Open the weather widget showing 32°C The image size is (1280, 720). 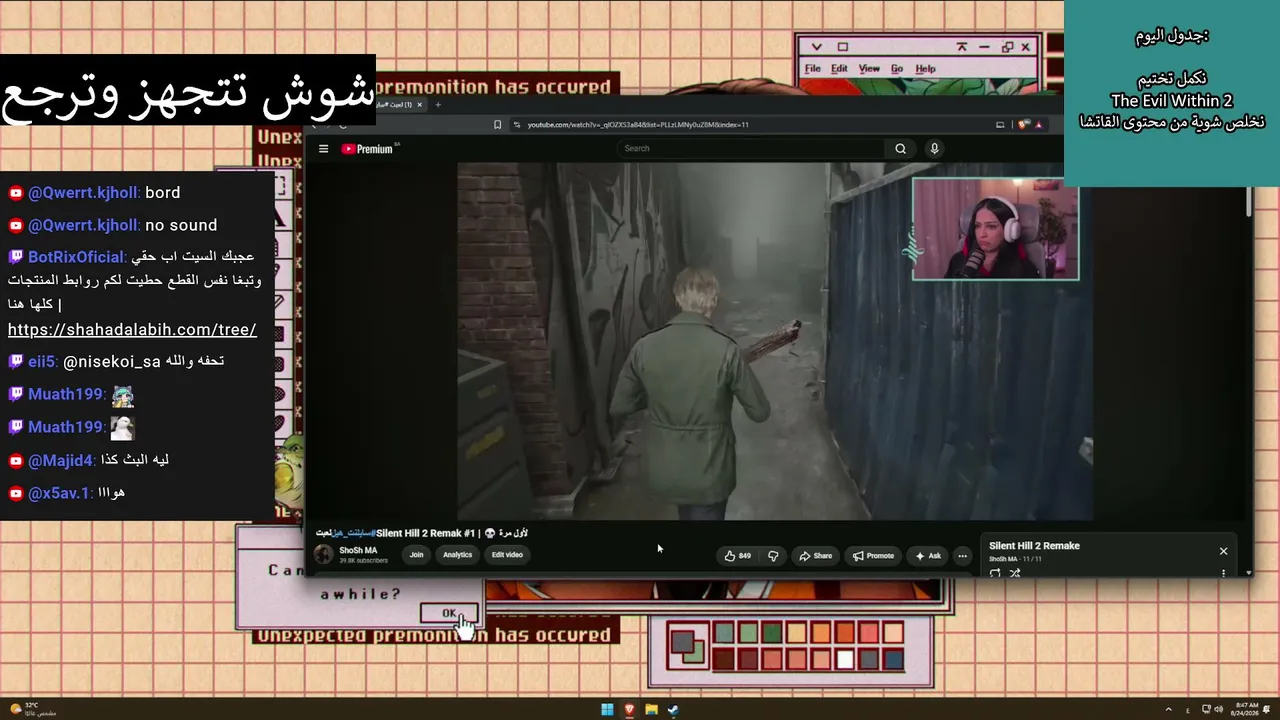(33, 709)
